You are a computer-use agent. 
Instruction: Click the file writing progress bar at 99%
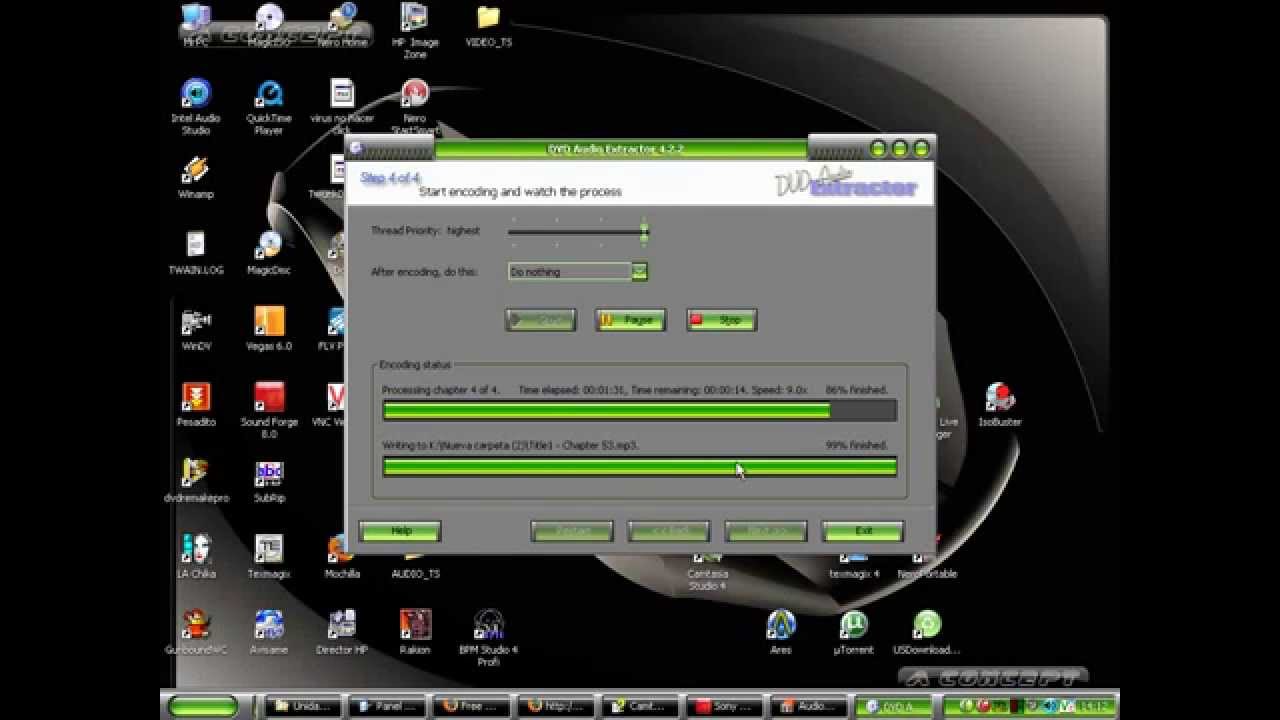639,466
